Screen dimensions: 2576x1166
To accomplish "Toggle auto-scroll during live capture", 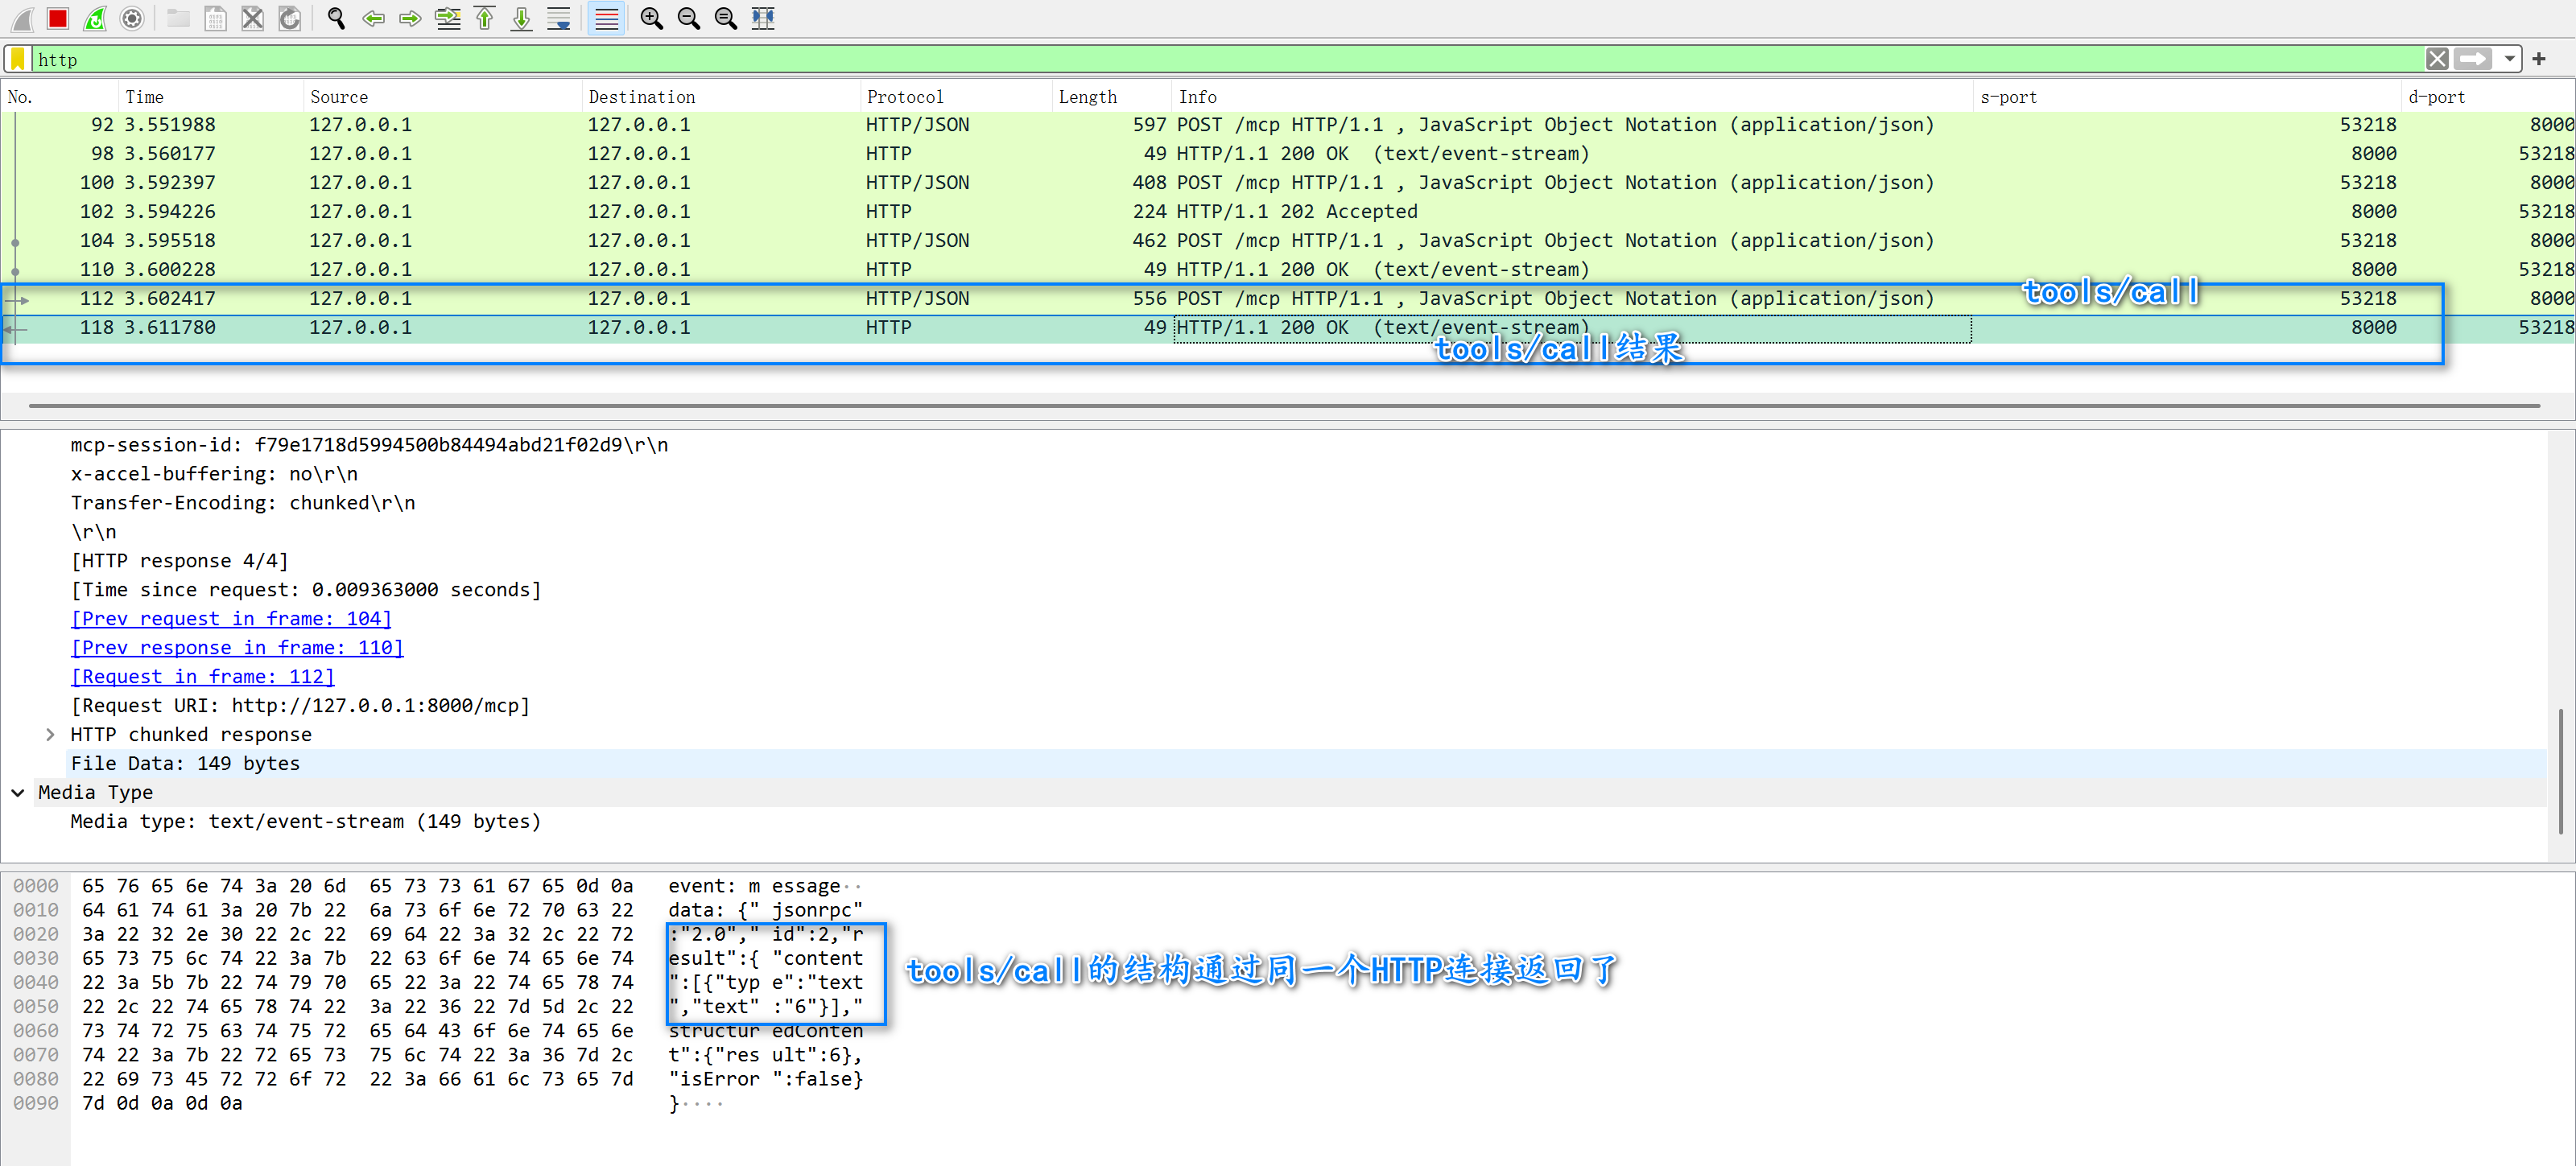I will tap(558, 18).
